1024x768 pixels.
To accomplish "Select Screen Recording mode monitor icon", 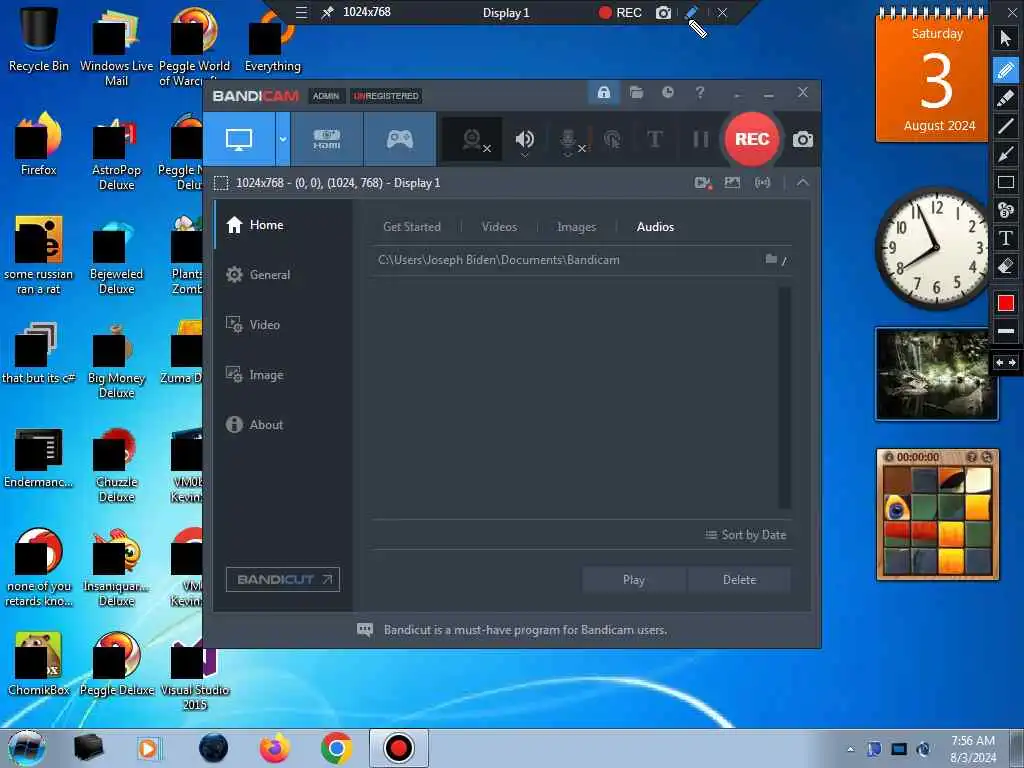I will pyautogui.click(x=239, y=139).
